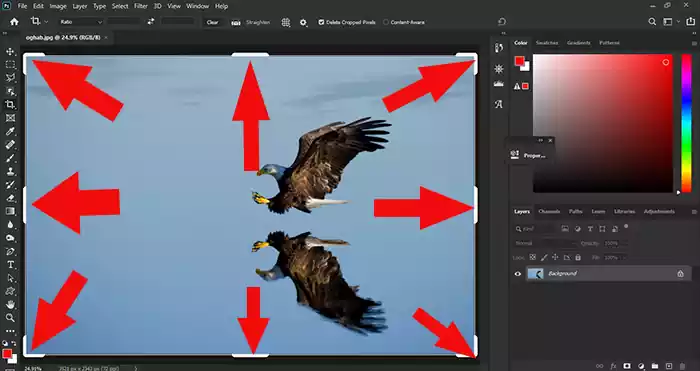Screen dimensions: 700x371
Task: Select the Object Selection tool
Action: 10,92
